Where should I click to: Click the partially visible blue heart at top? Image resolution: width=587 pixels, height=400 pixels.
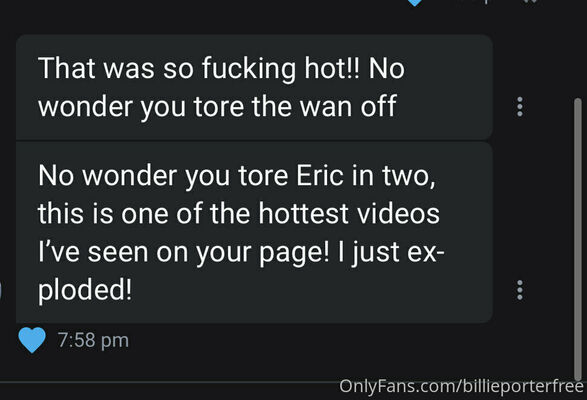click(415, 3)
